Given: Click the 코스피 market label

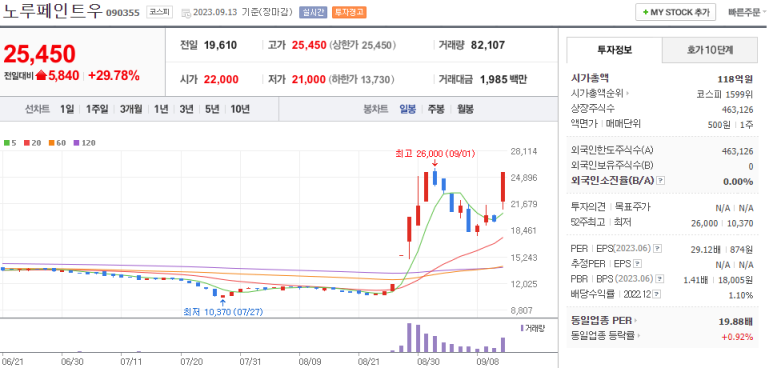Looking at the screenshot, I should click(160, 12).
